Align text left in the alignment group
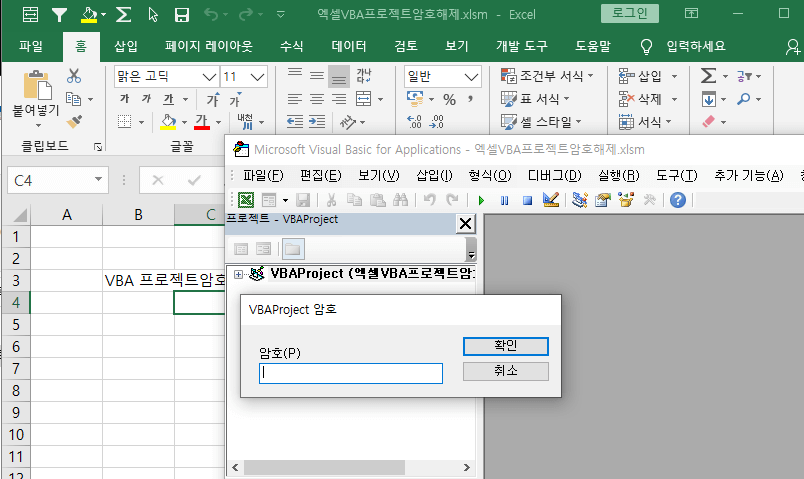This screenshot has width=804, height=479. 294,99
